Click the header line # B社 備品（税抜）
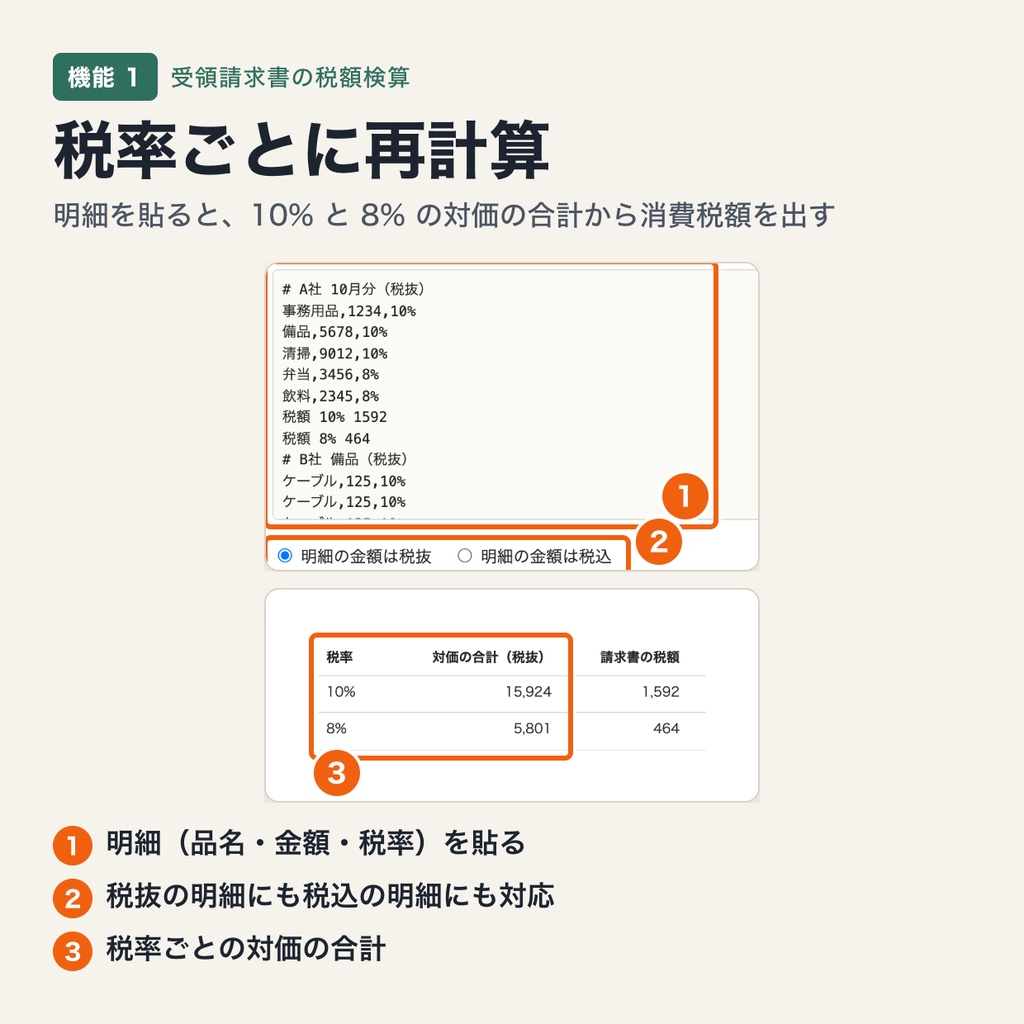 [345, 459]
